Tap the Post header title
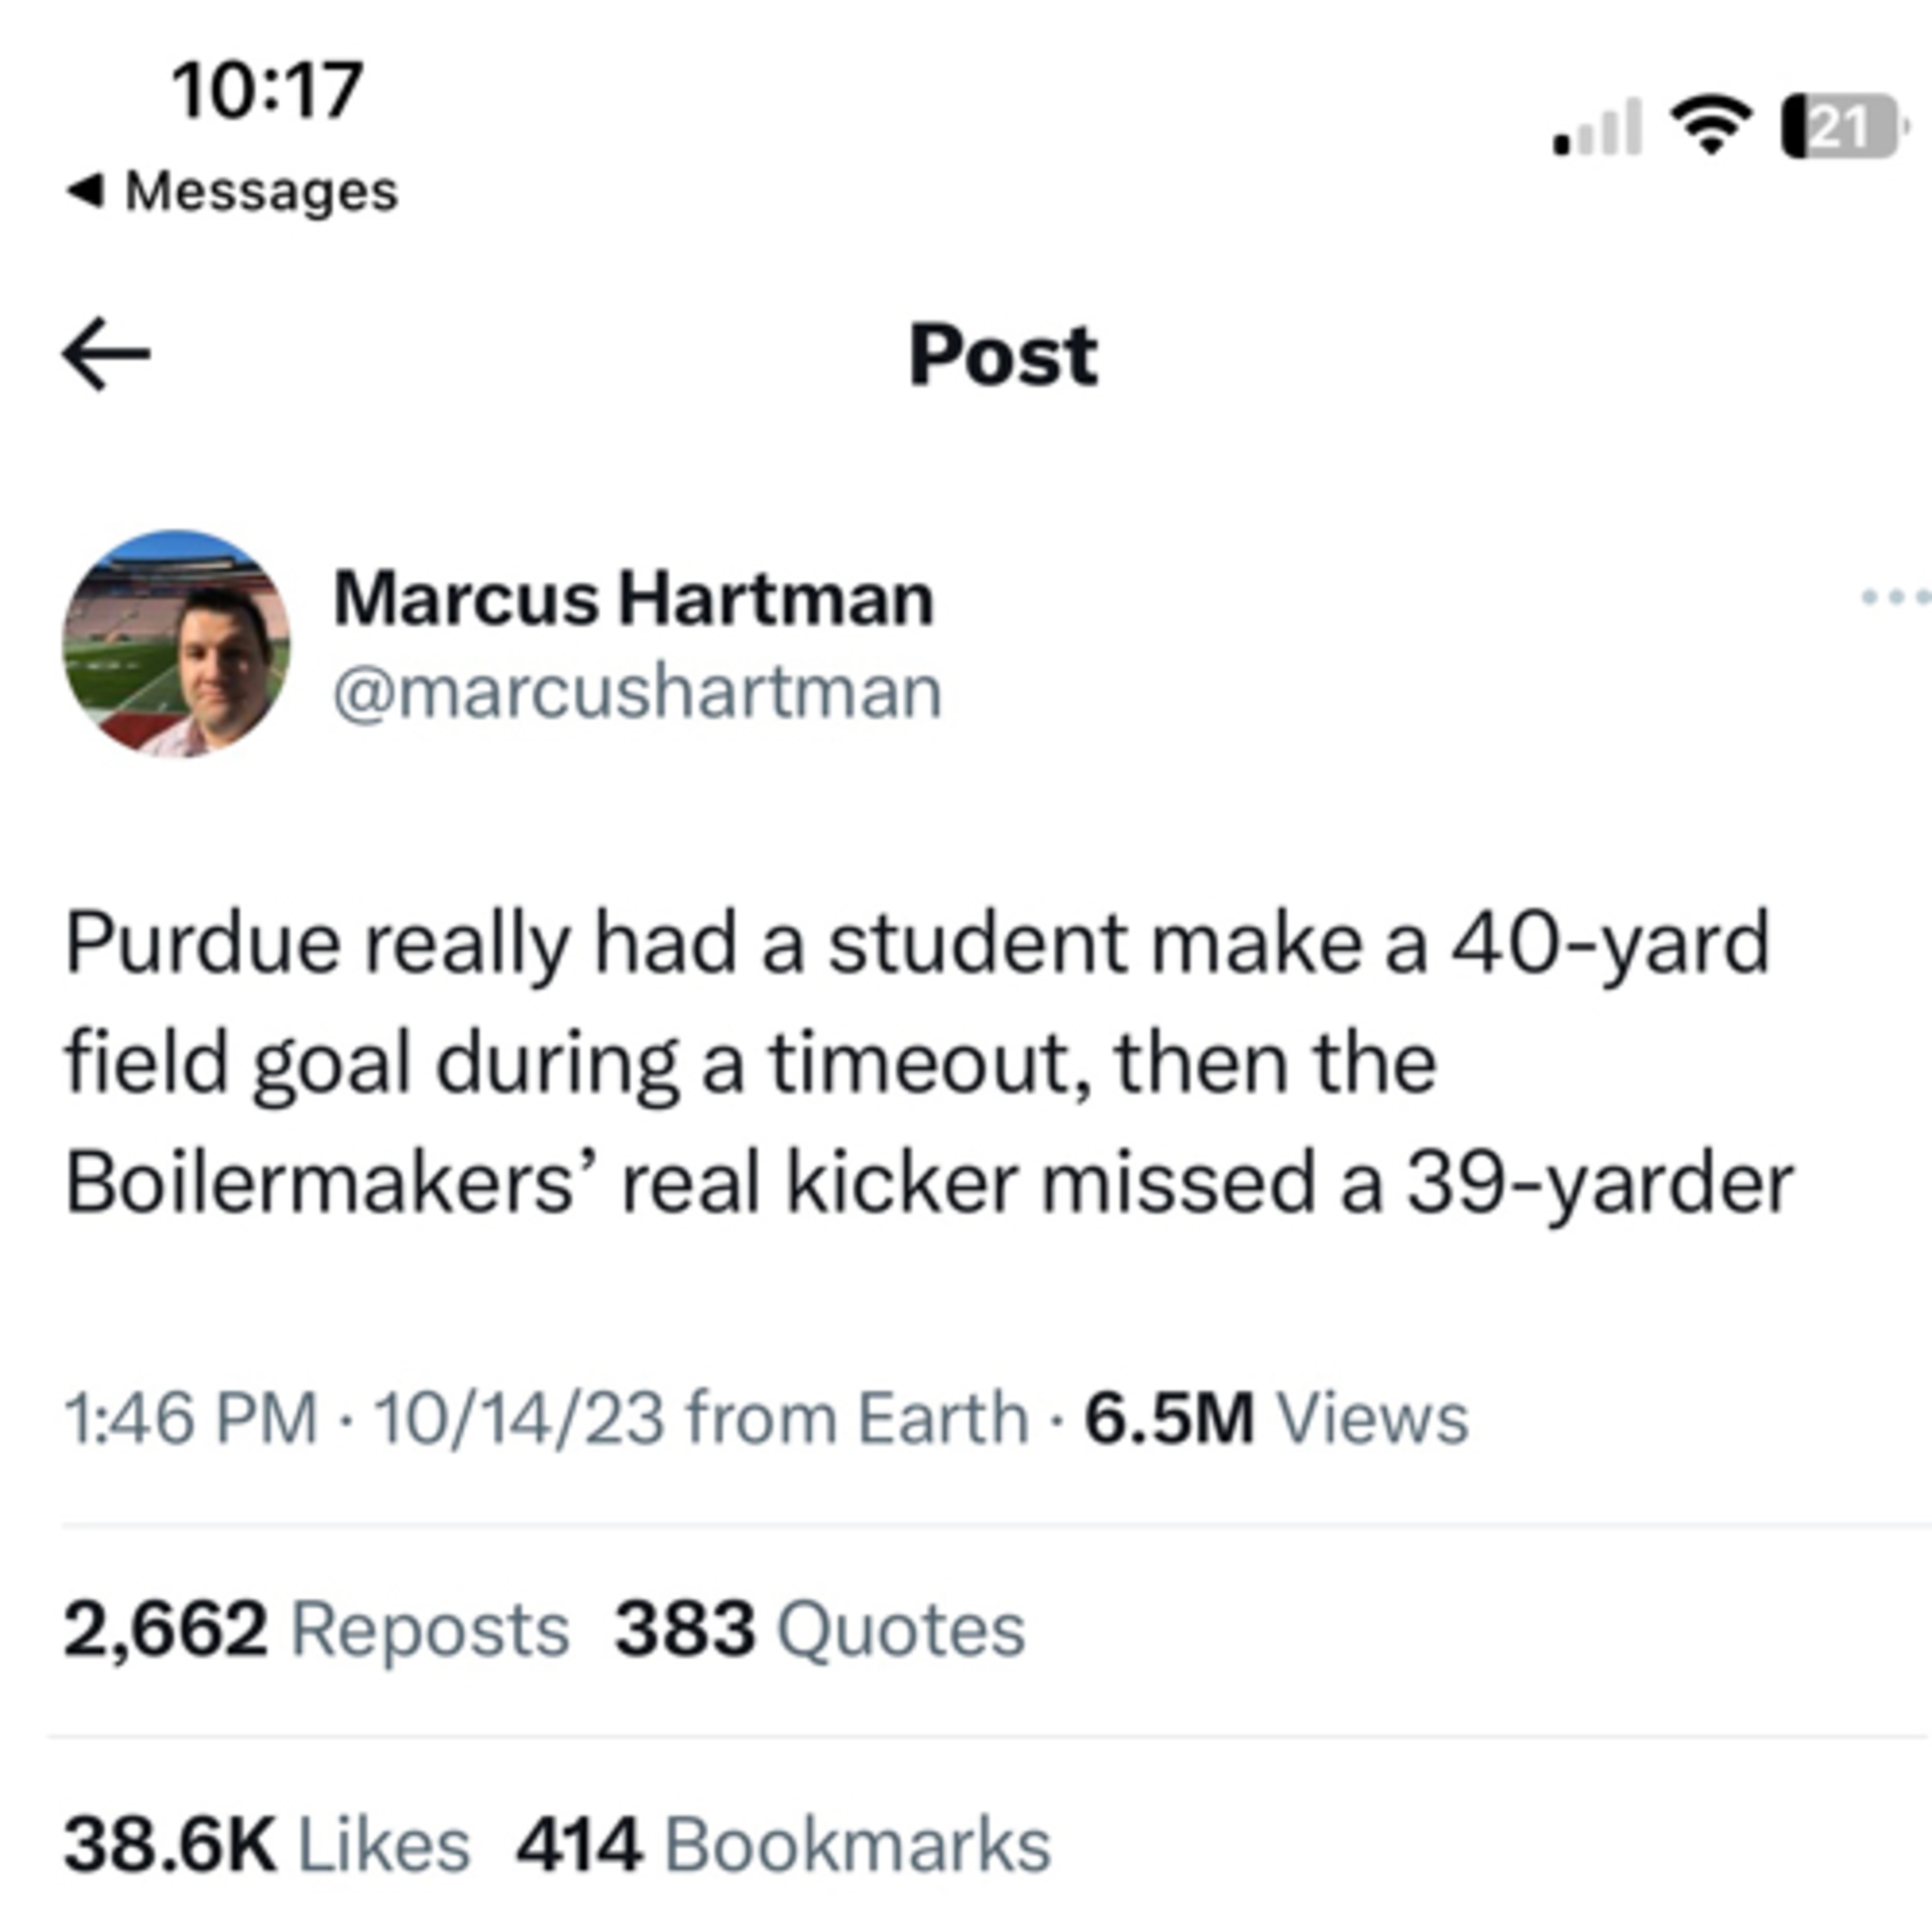Viewport: 1932px width, 1932px height. click(1003, 355)
